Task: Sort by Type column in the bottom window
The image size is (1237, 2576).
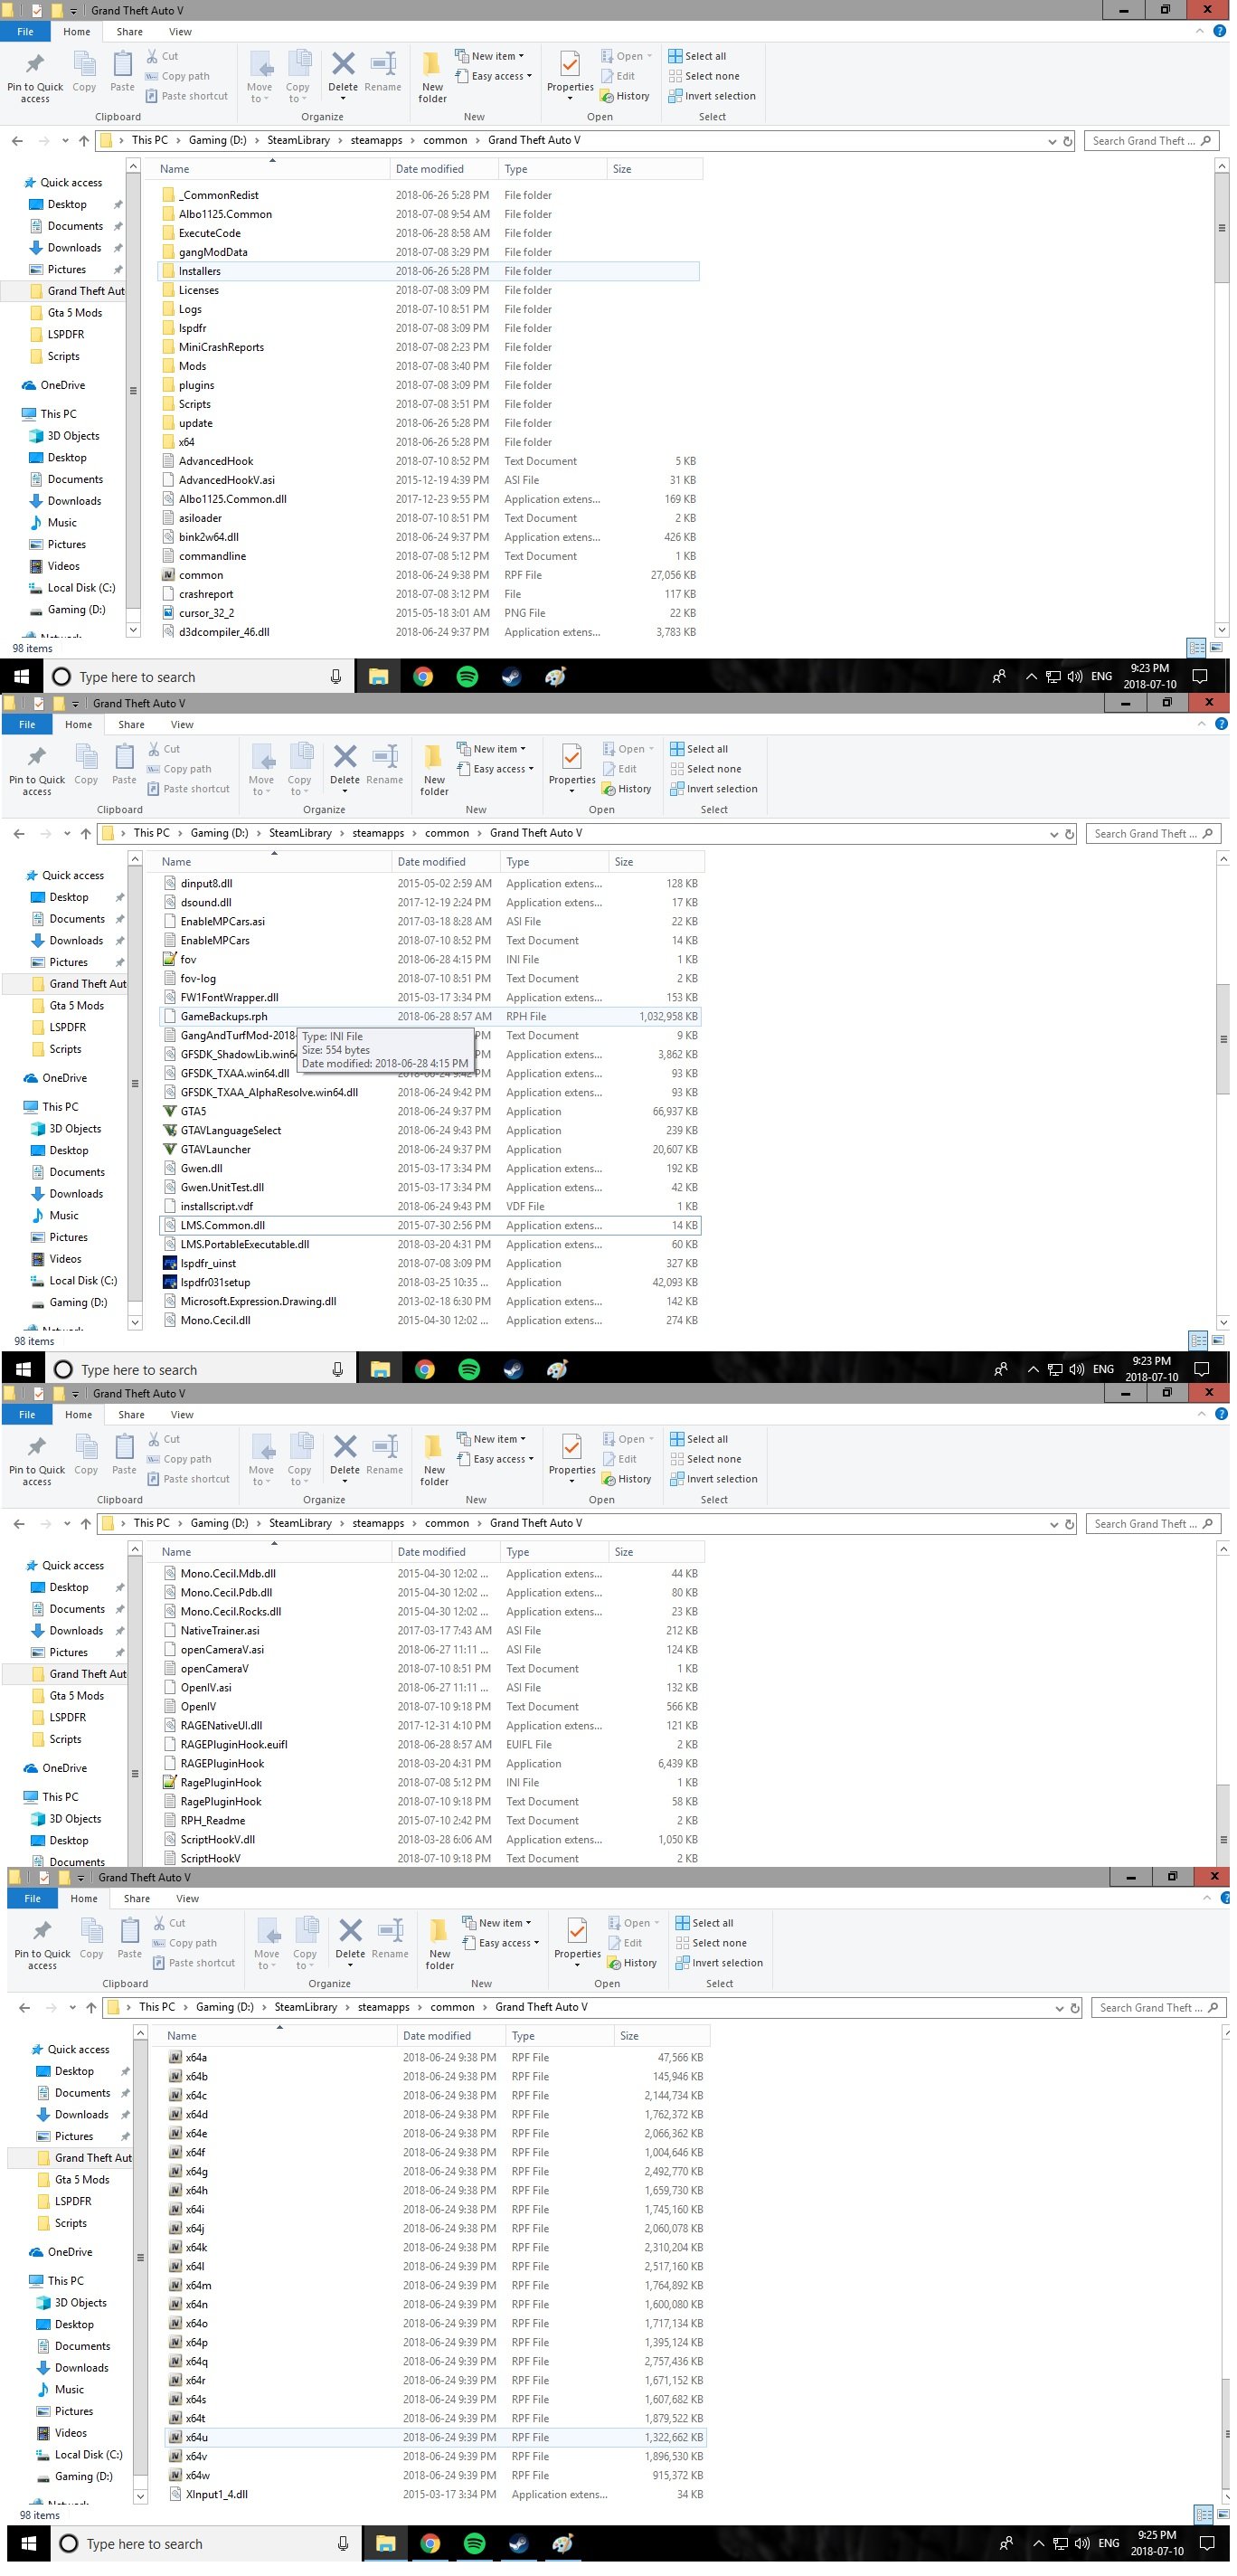Action: point(560,2036)
